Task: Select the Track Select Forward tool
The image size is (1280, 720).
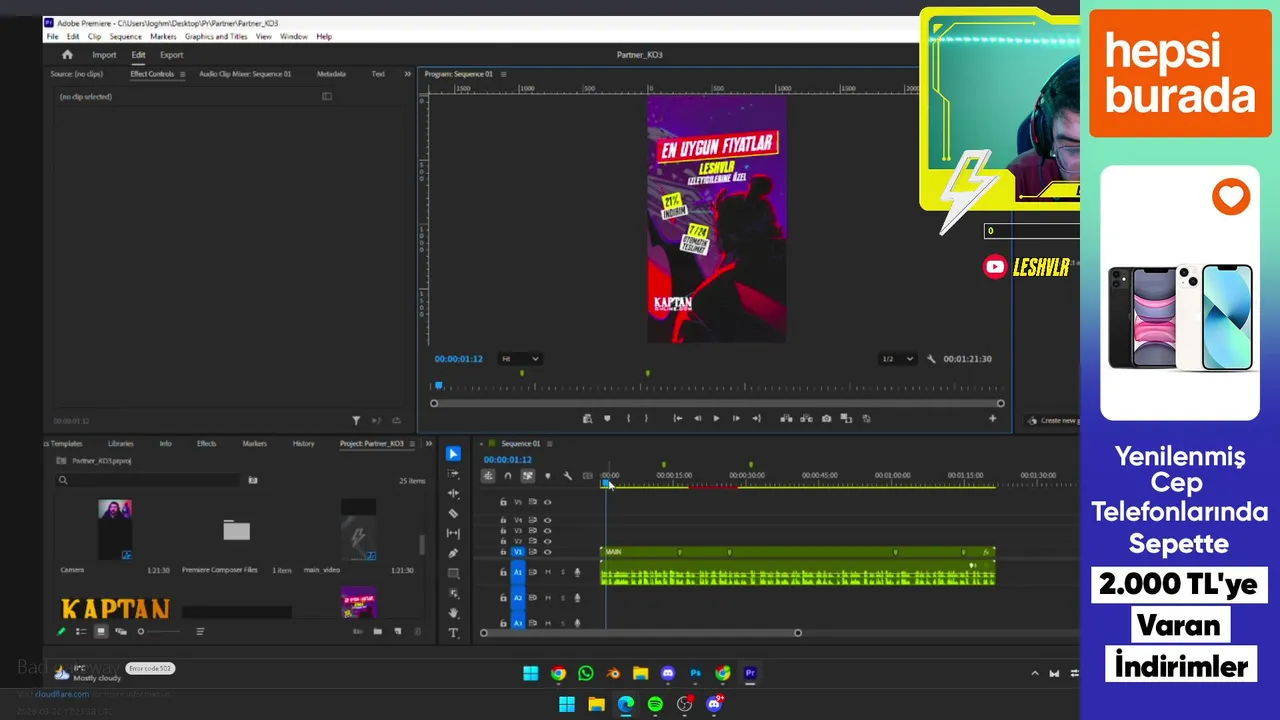Action: click(453, 473)
